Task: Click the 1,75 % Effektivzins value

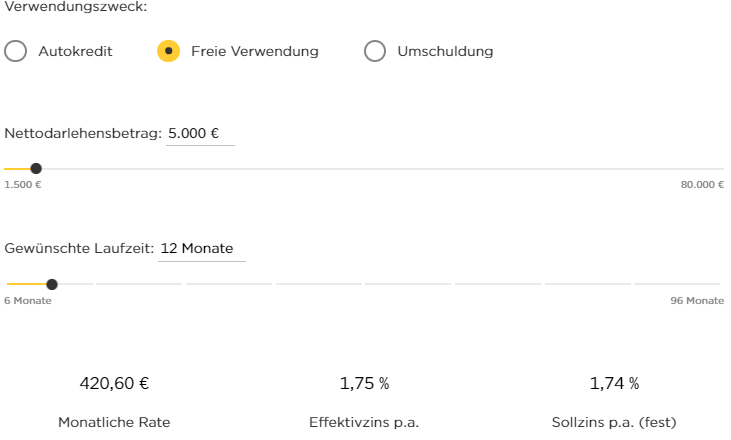Action: pos(364,383)
